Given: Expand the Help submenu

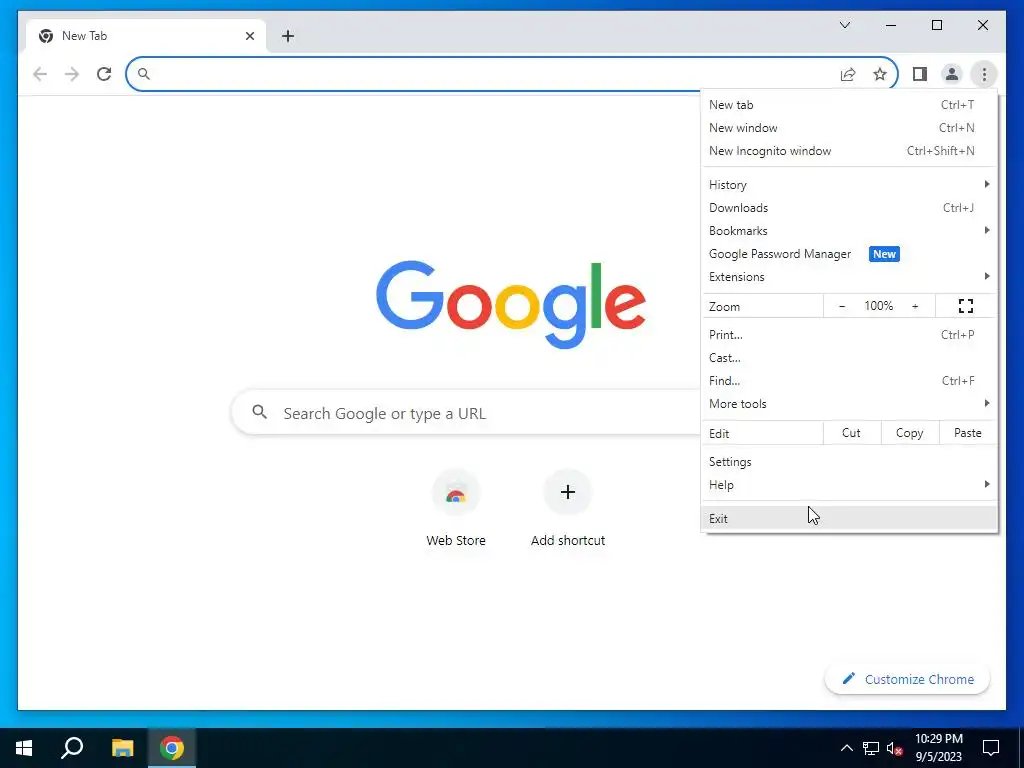Looking at the screenshot, I should click(x=849, y=485).
